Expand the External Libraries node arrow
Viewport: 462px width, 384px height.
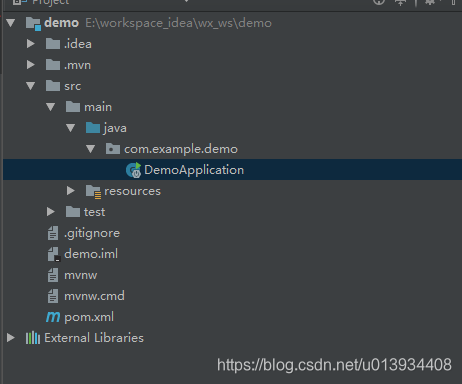[11, 338]
